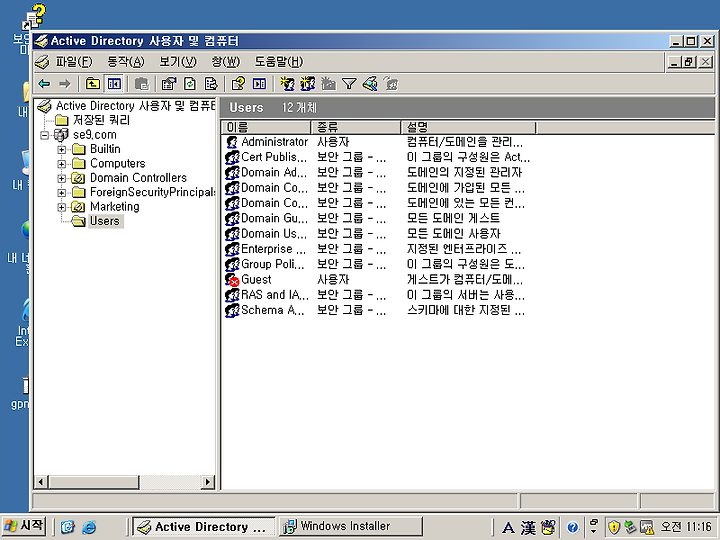Screen dimensions: 720x540
Task: Open the 보기(V) menu
Action: tap(178, 62)
